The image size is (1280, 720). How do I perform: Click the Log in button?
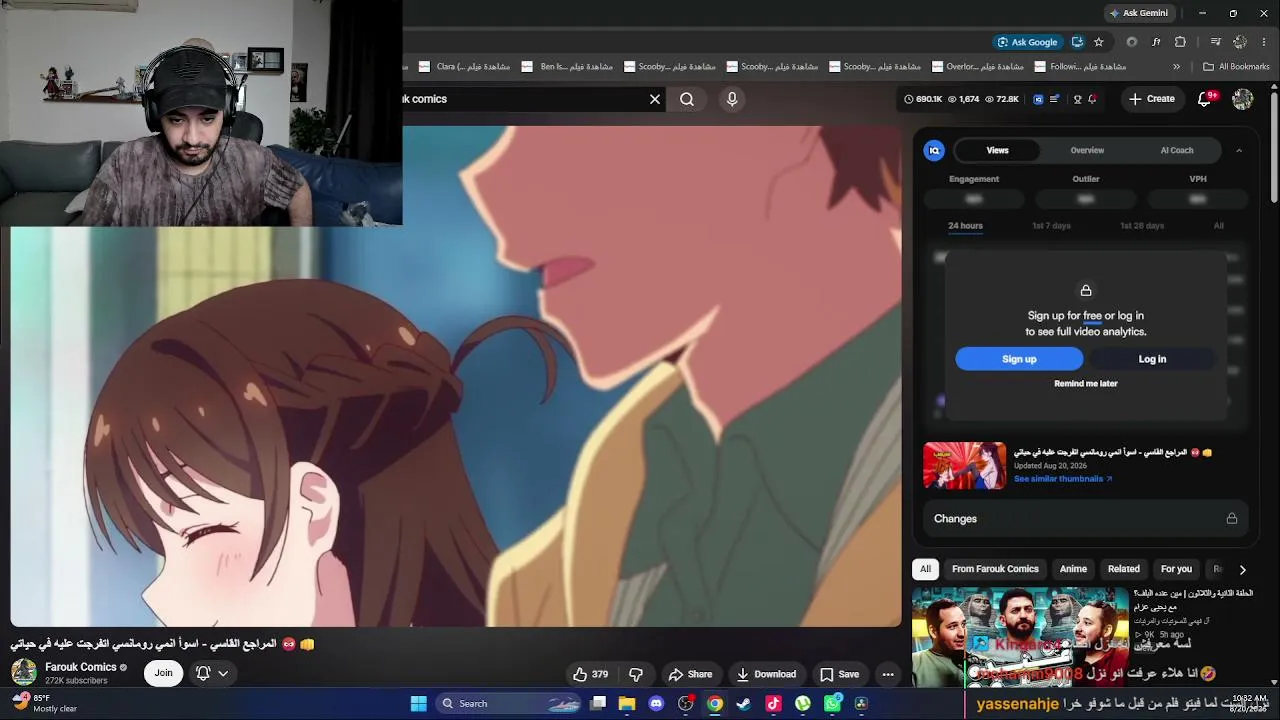[1152, 359]
